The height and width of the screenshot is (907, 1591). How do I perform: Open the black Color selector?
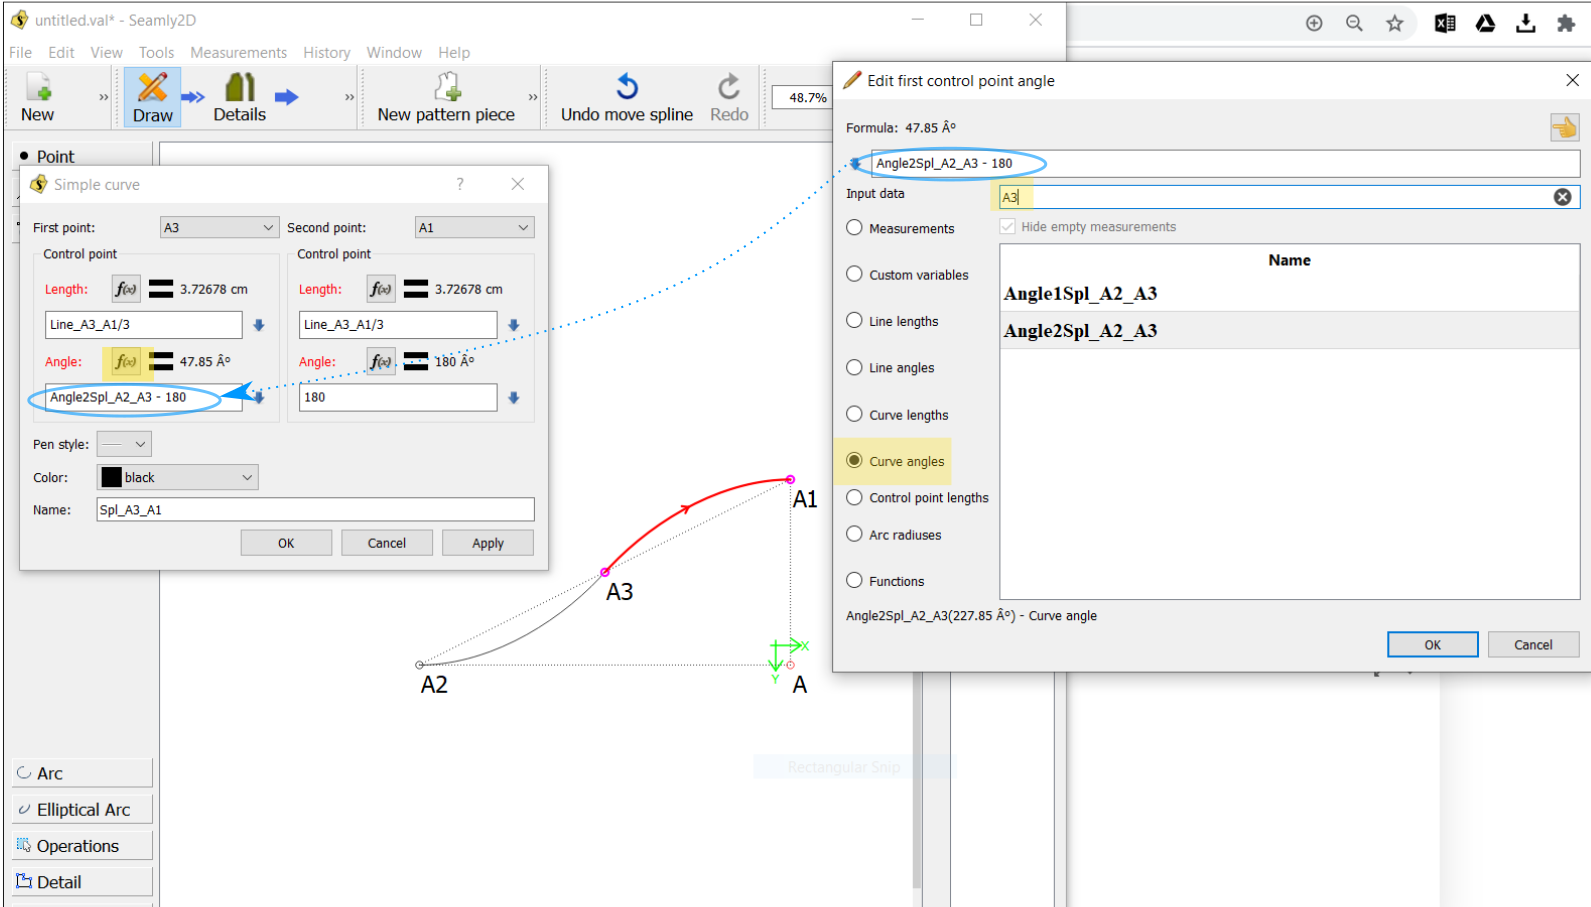pyautogui.click(x=178, y=478)
